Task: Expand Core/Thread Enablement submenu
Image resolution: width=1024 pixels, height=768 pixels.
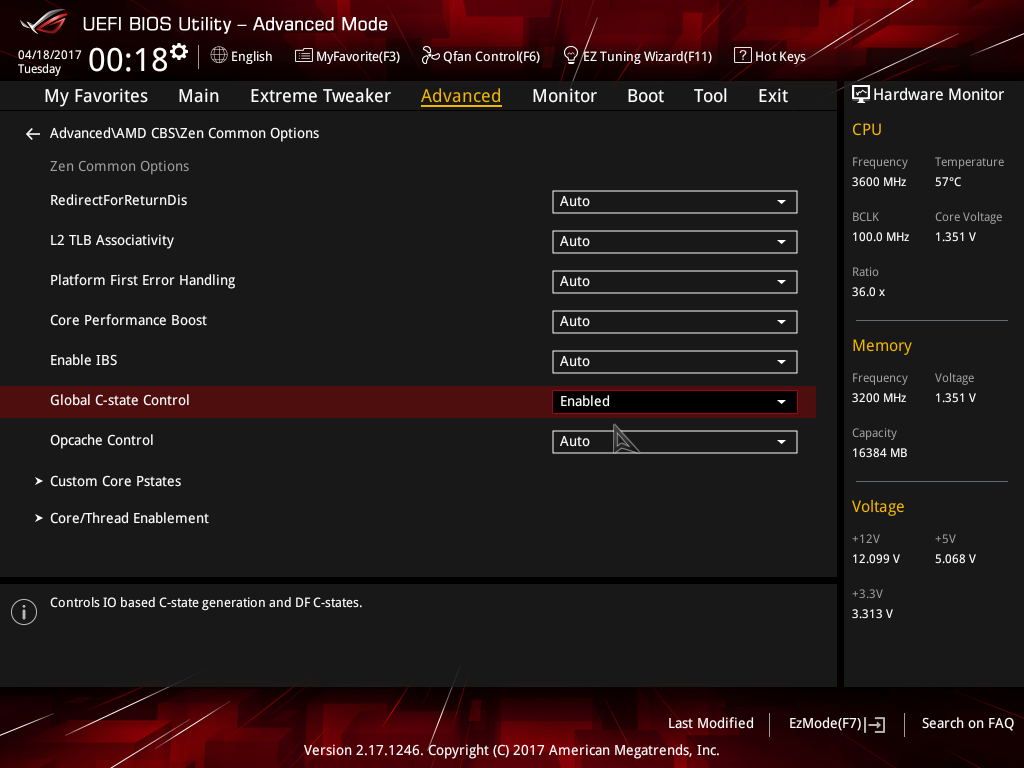Action: coord(129,518)
